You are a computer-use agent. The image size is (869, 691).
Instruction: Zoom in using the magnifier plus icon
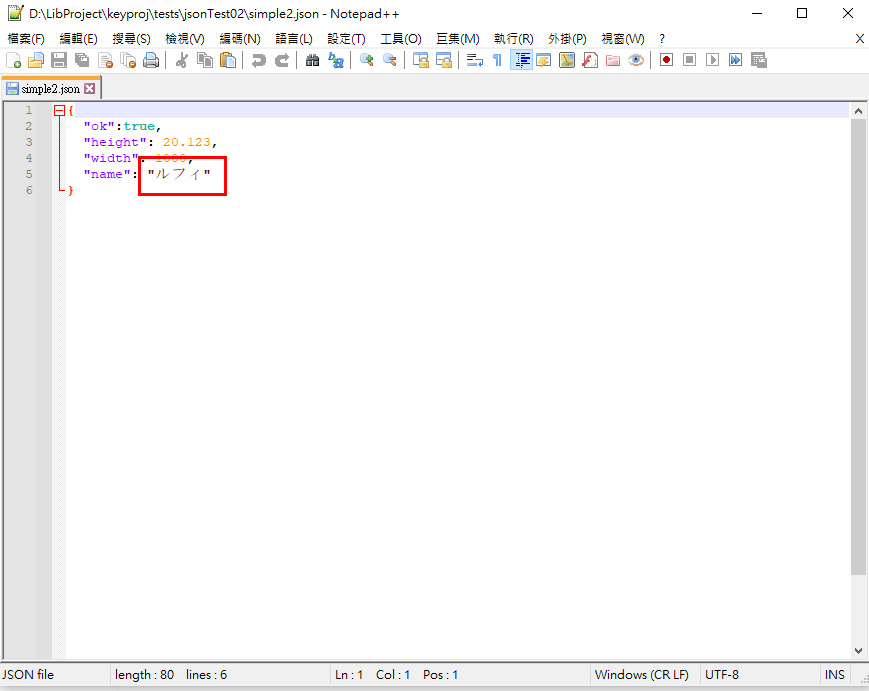(366, 60)
